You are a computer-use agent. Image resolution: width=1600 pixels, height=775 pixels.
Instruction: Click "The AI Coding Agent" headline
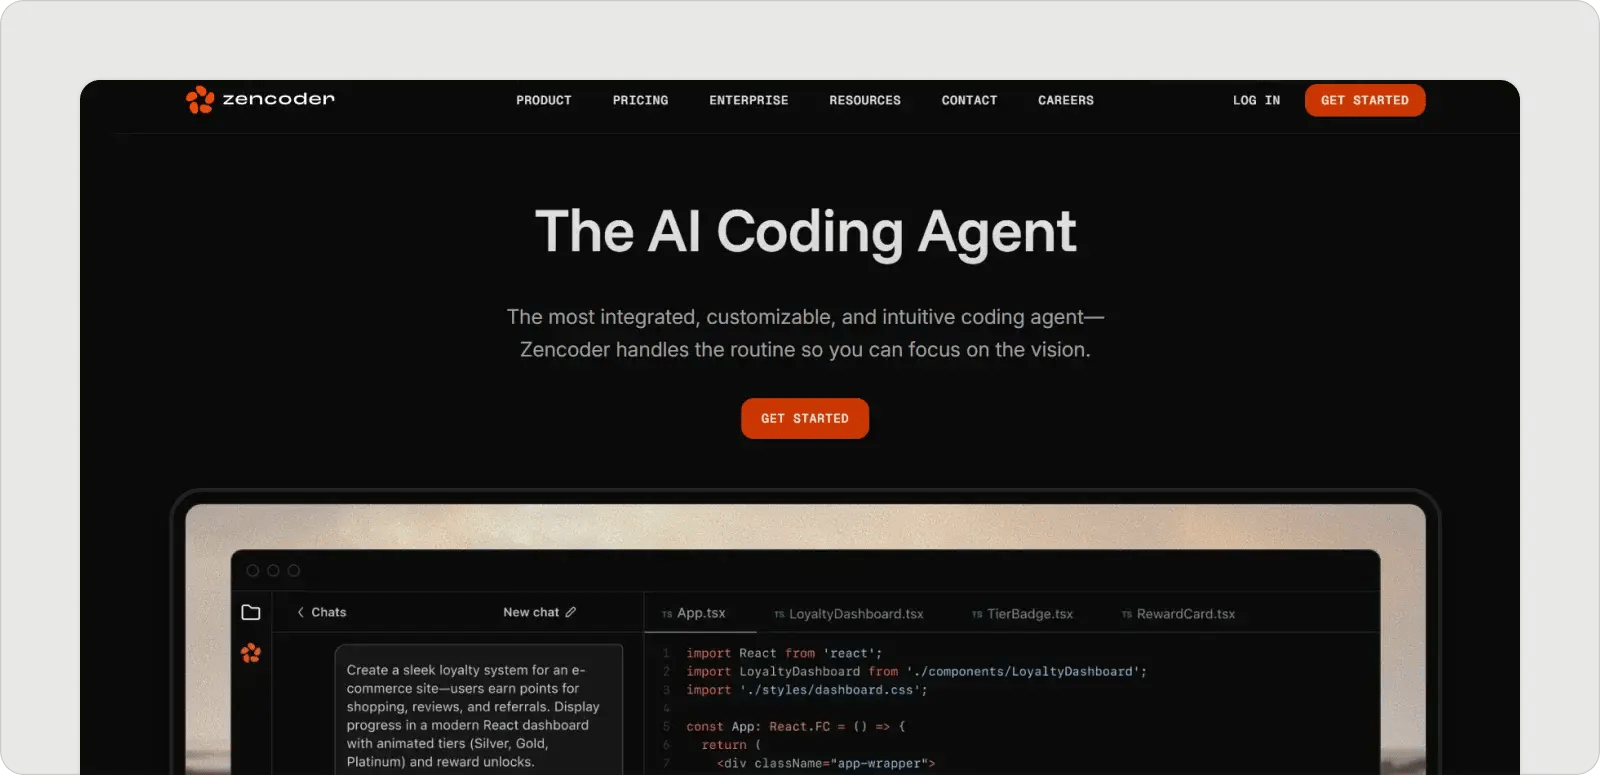806,232
